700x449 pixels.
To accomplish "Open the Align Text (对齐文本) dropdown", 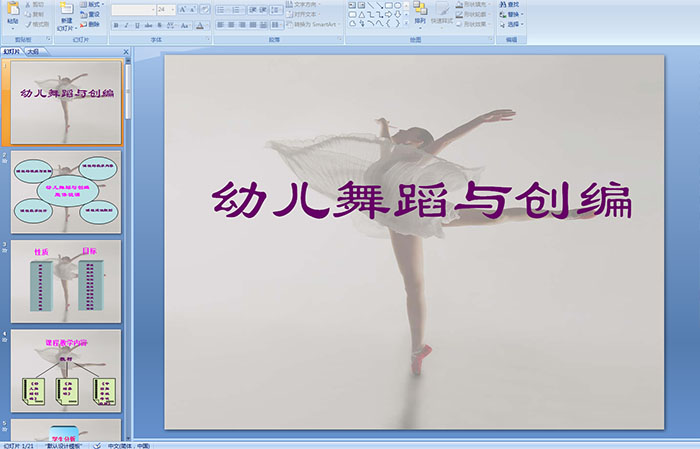I will [x=302, y=14].
